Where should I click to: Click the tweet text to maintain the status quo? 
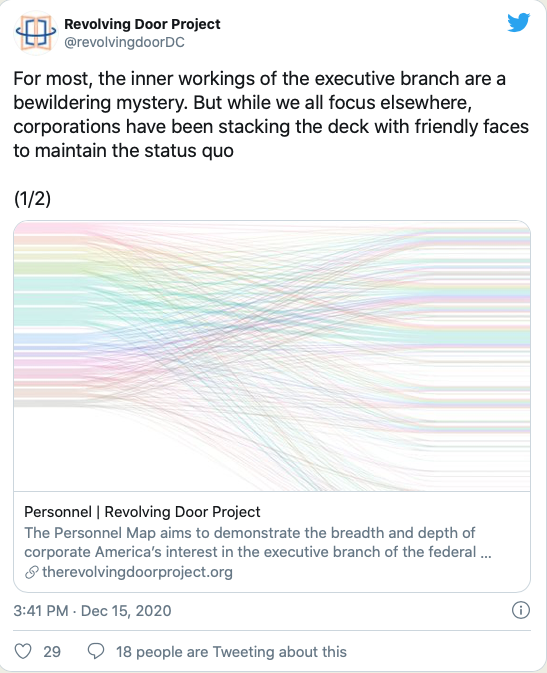click(124, 151)
